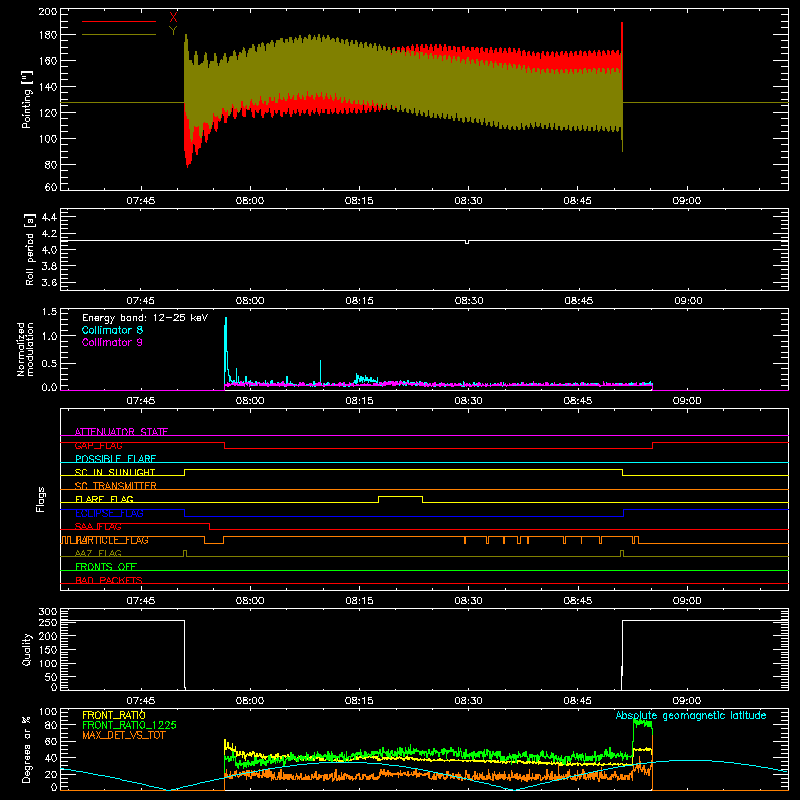Click the lowered step on the SAA_FLAG line

[498, 529]
